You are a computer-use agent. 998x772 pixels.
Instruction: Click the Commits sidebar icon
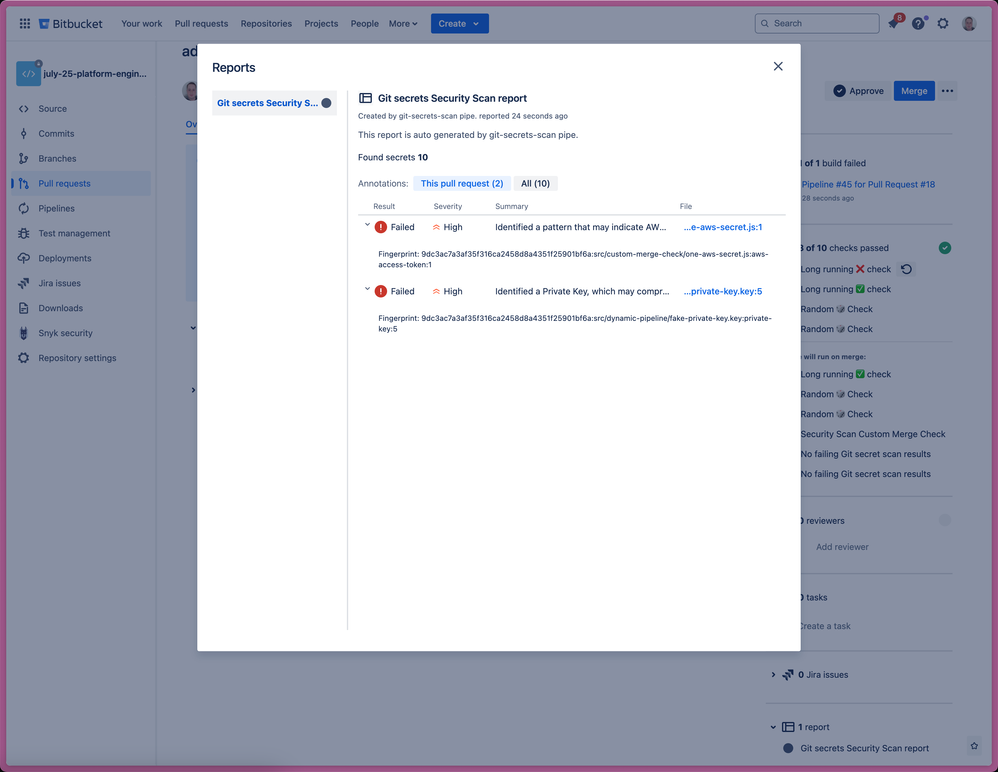tap(24, 134)
